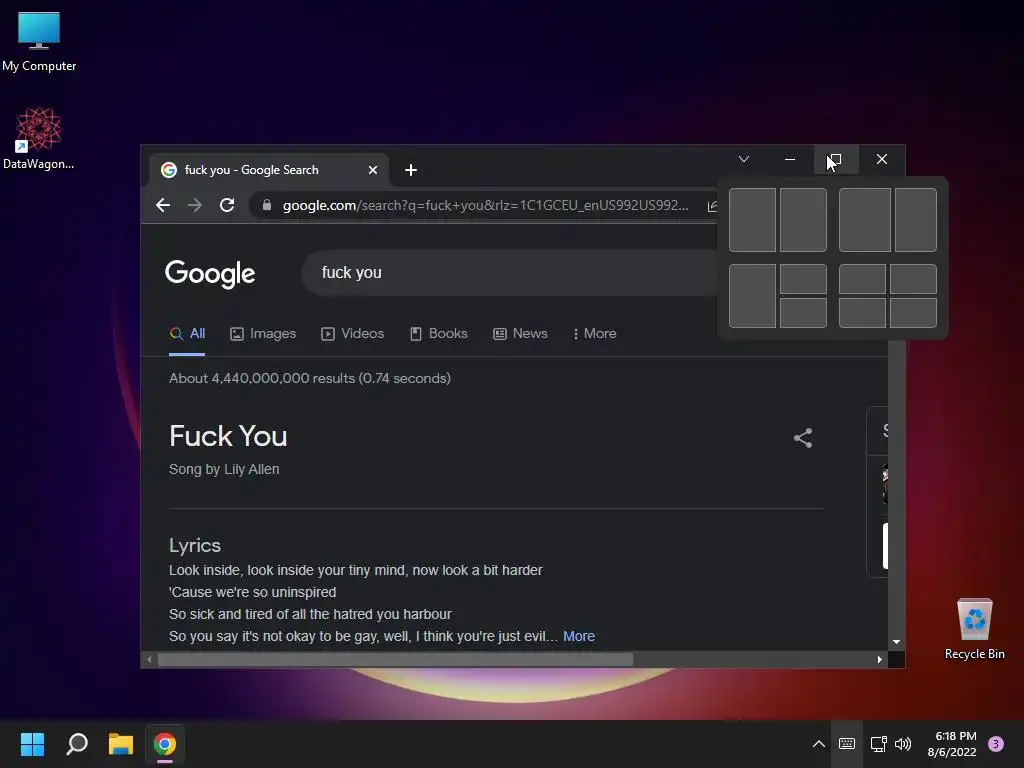This screenshot has height=768, width=1024.
Task: Click the volume speaker tray icon
Action: point(903,744)
